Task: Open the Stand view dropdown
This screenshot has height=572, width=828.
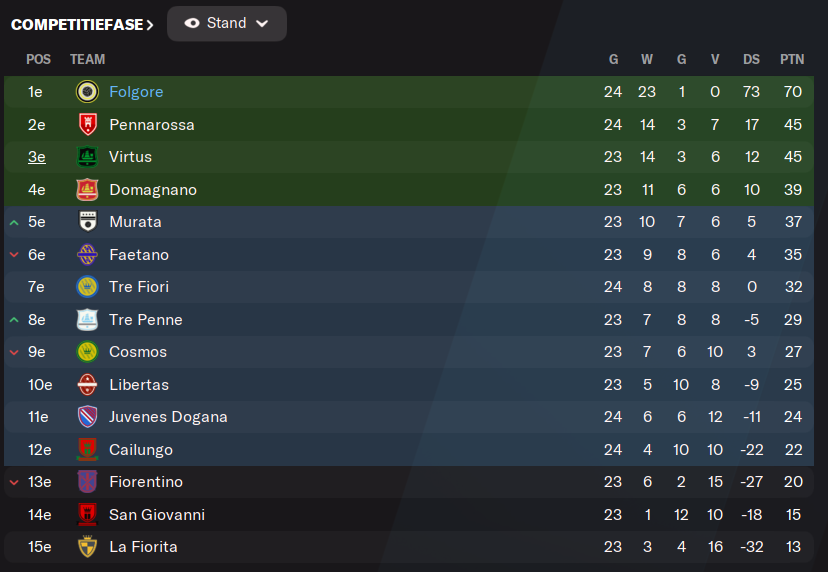Action: (227, 24)
